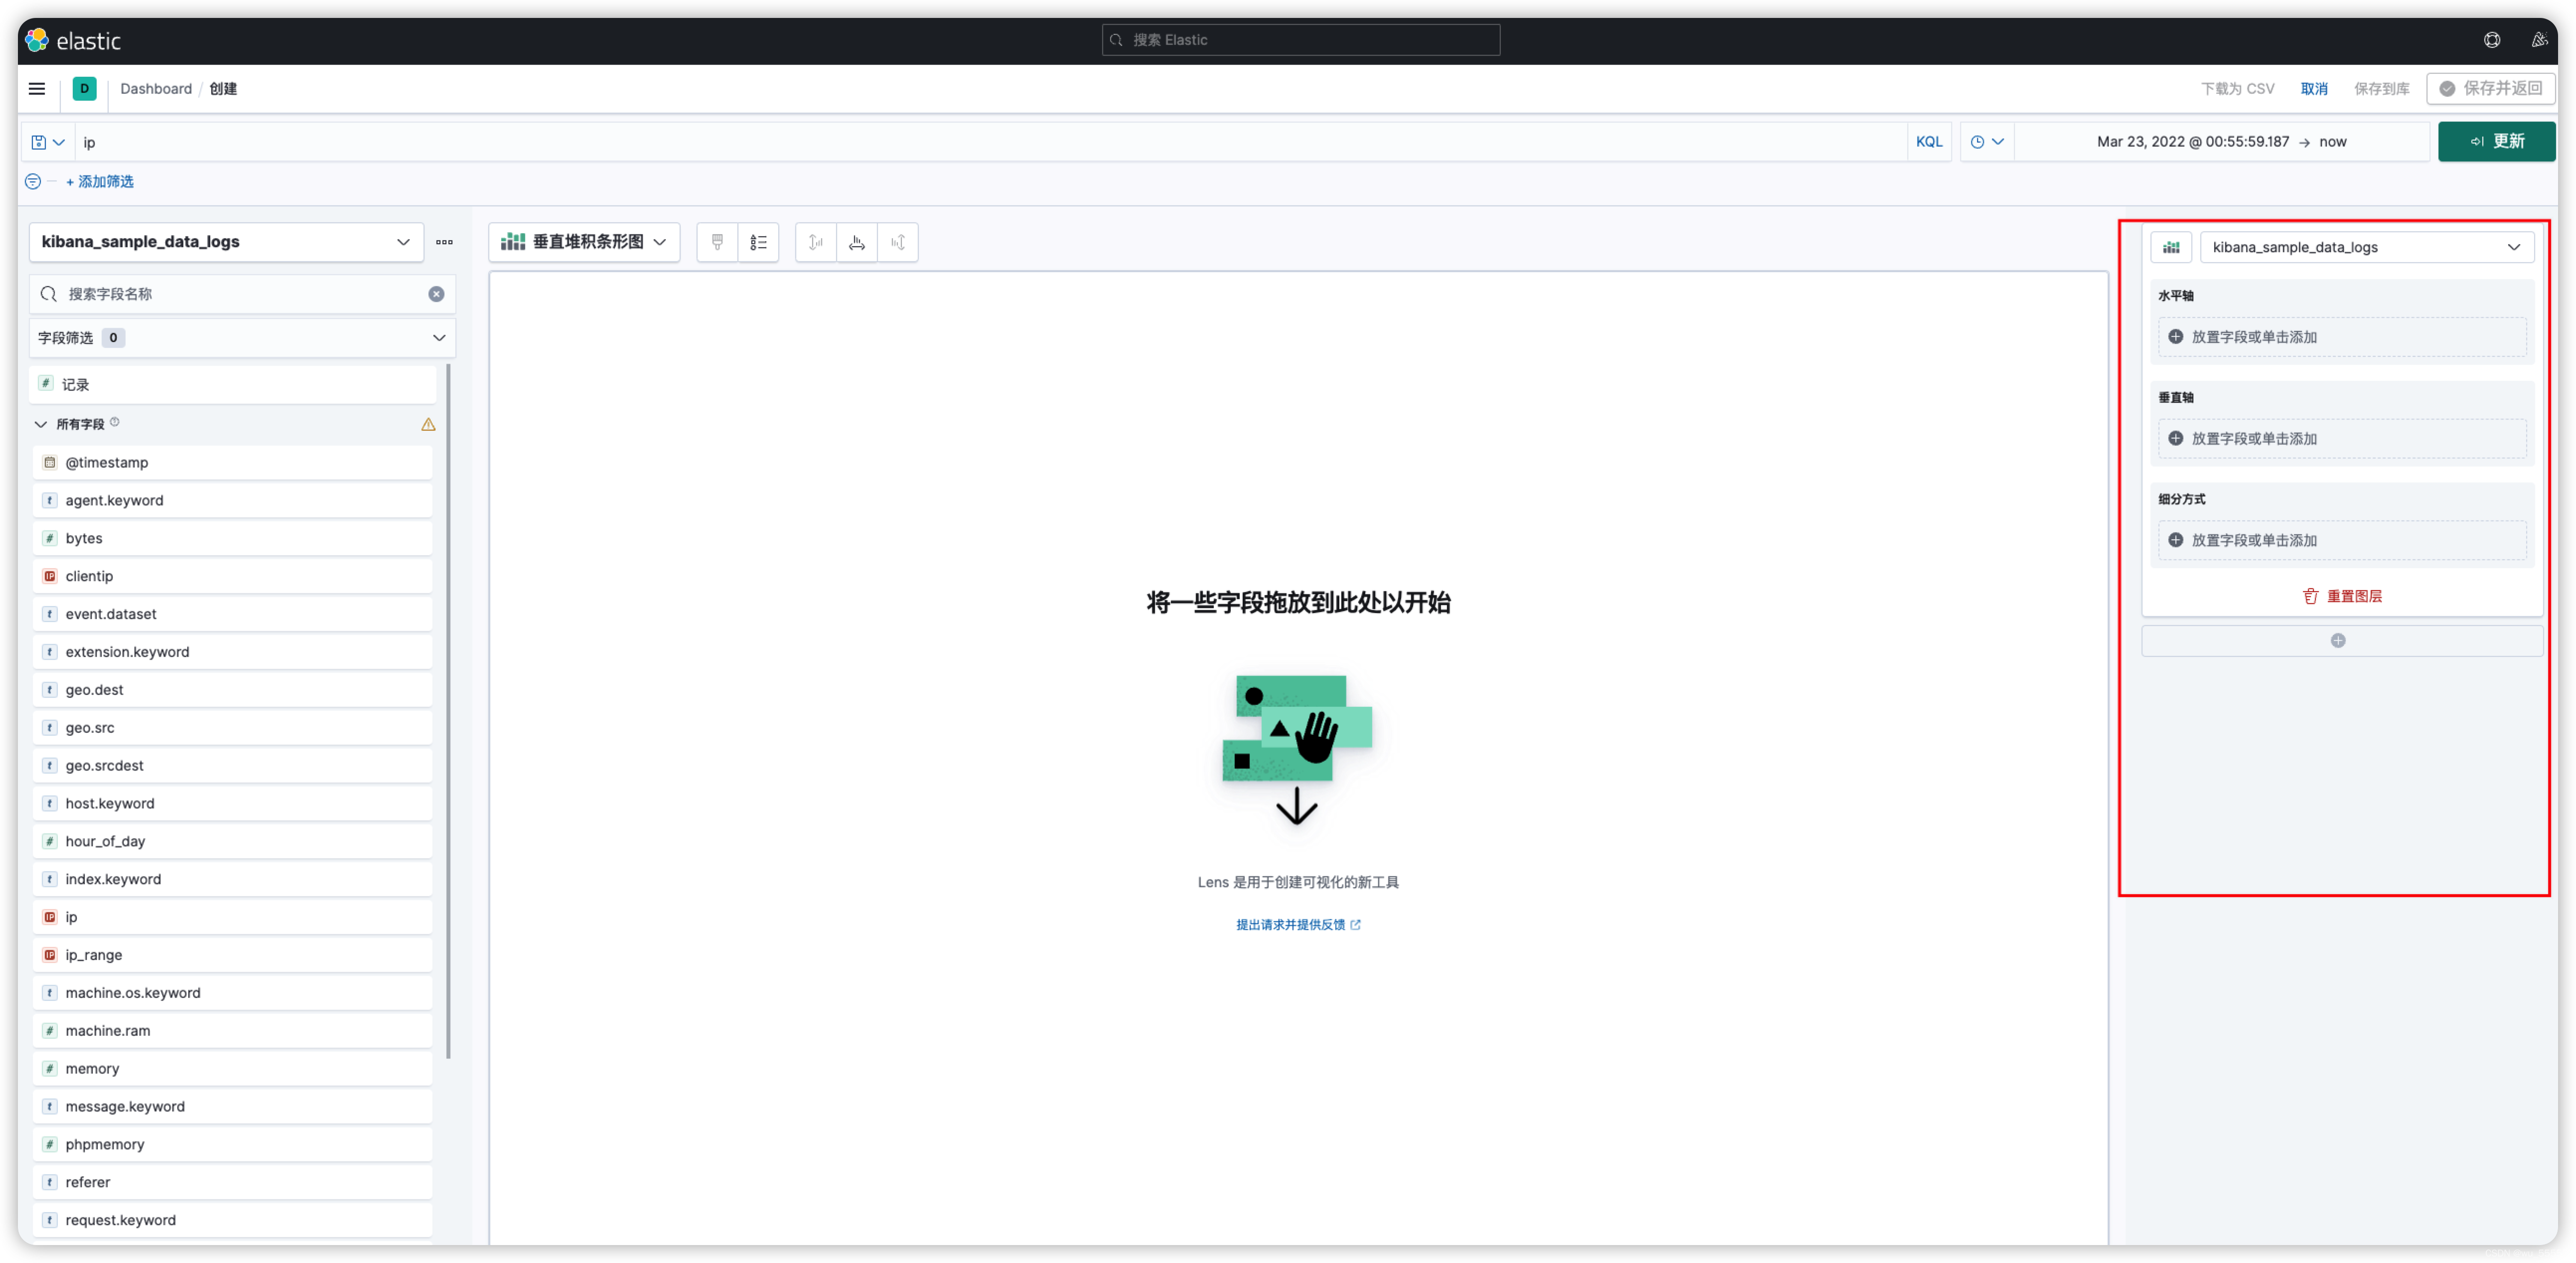Click the plus icon to add new layer

click(2339, 640)
